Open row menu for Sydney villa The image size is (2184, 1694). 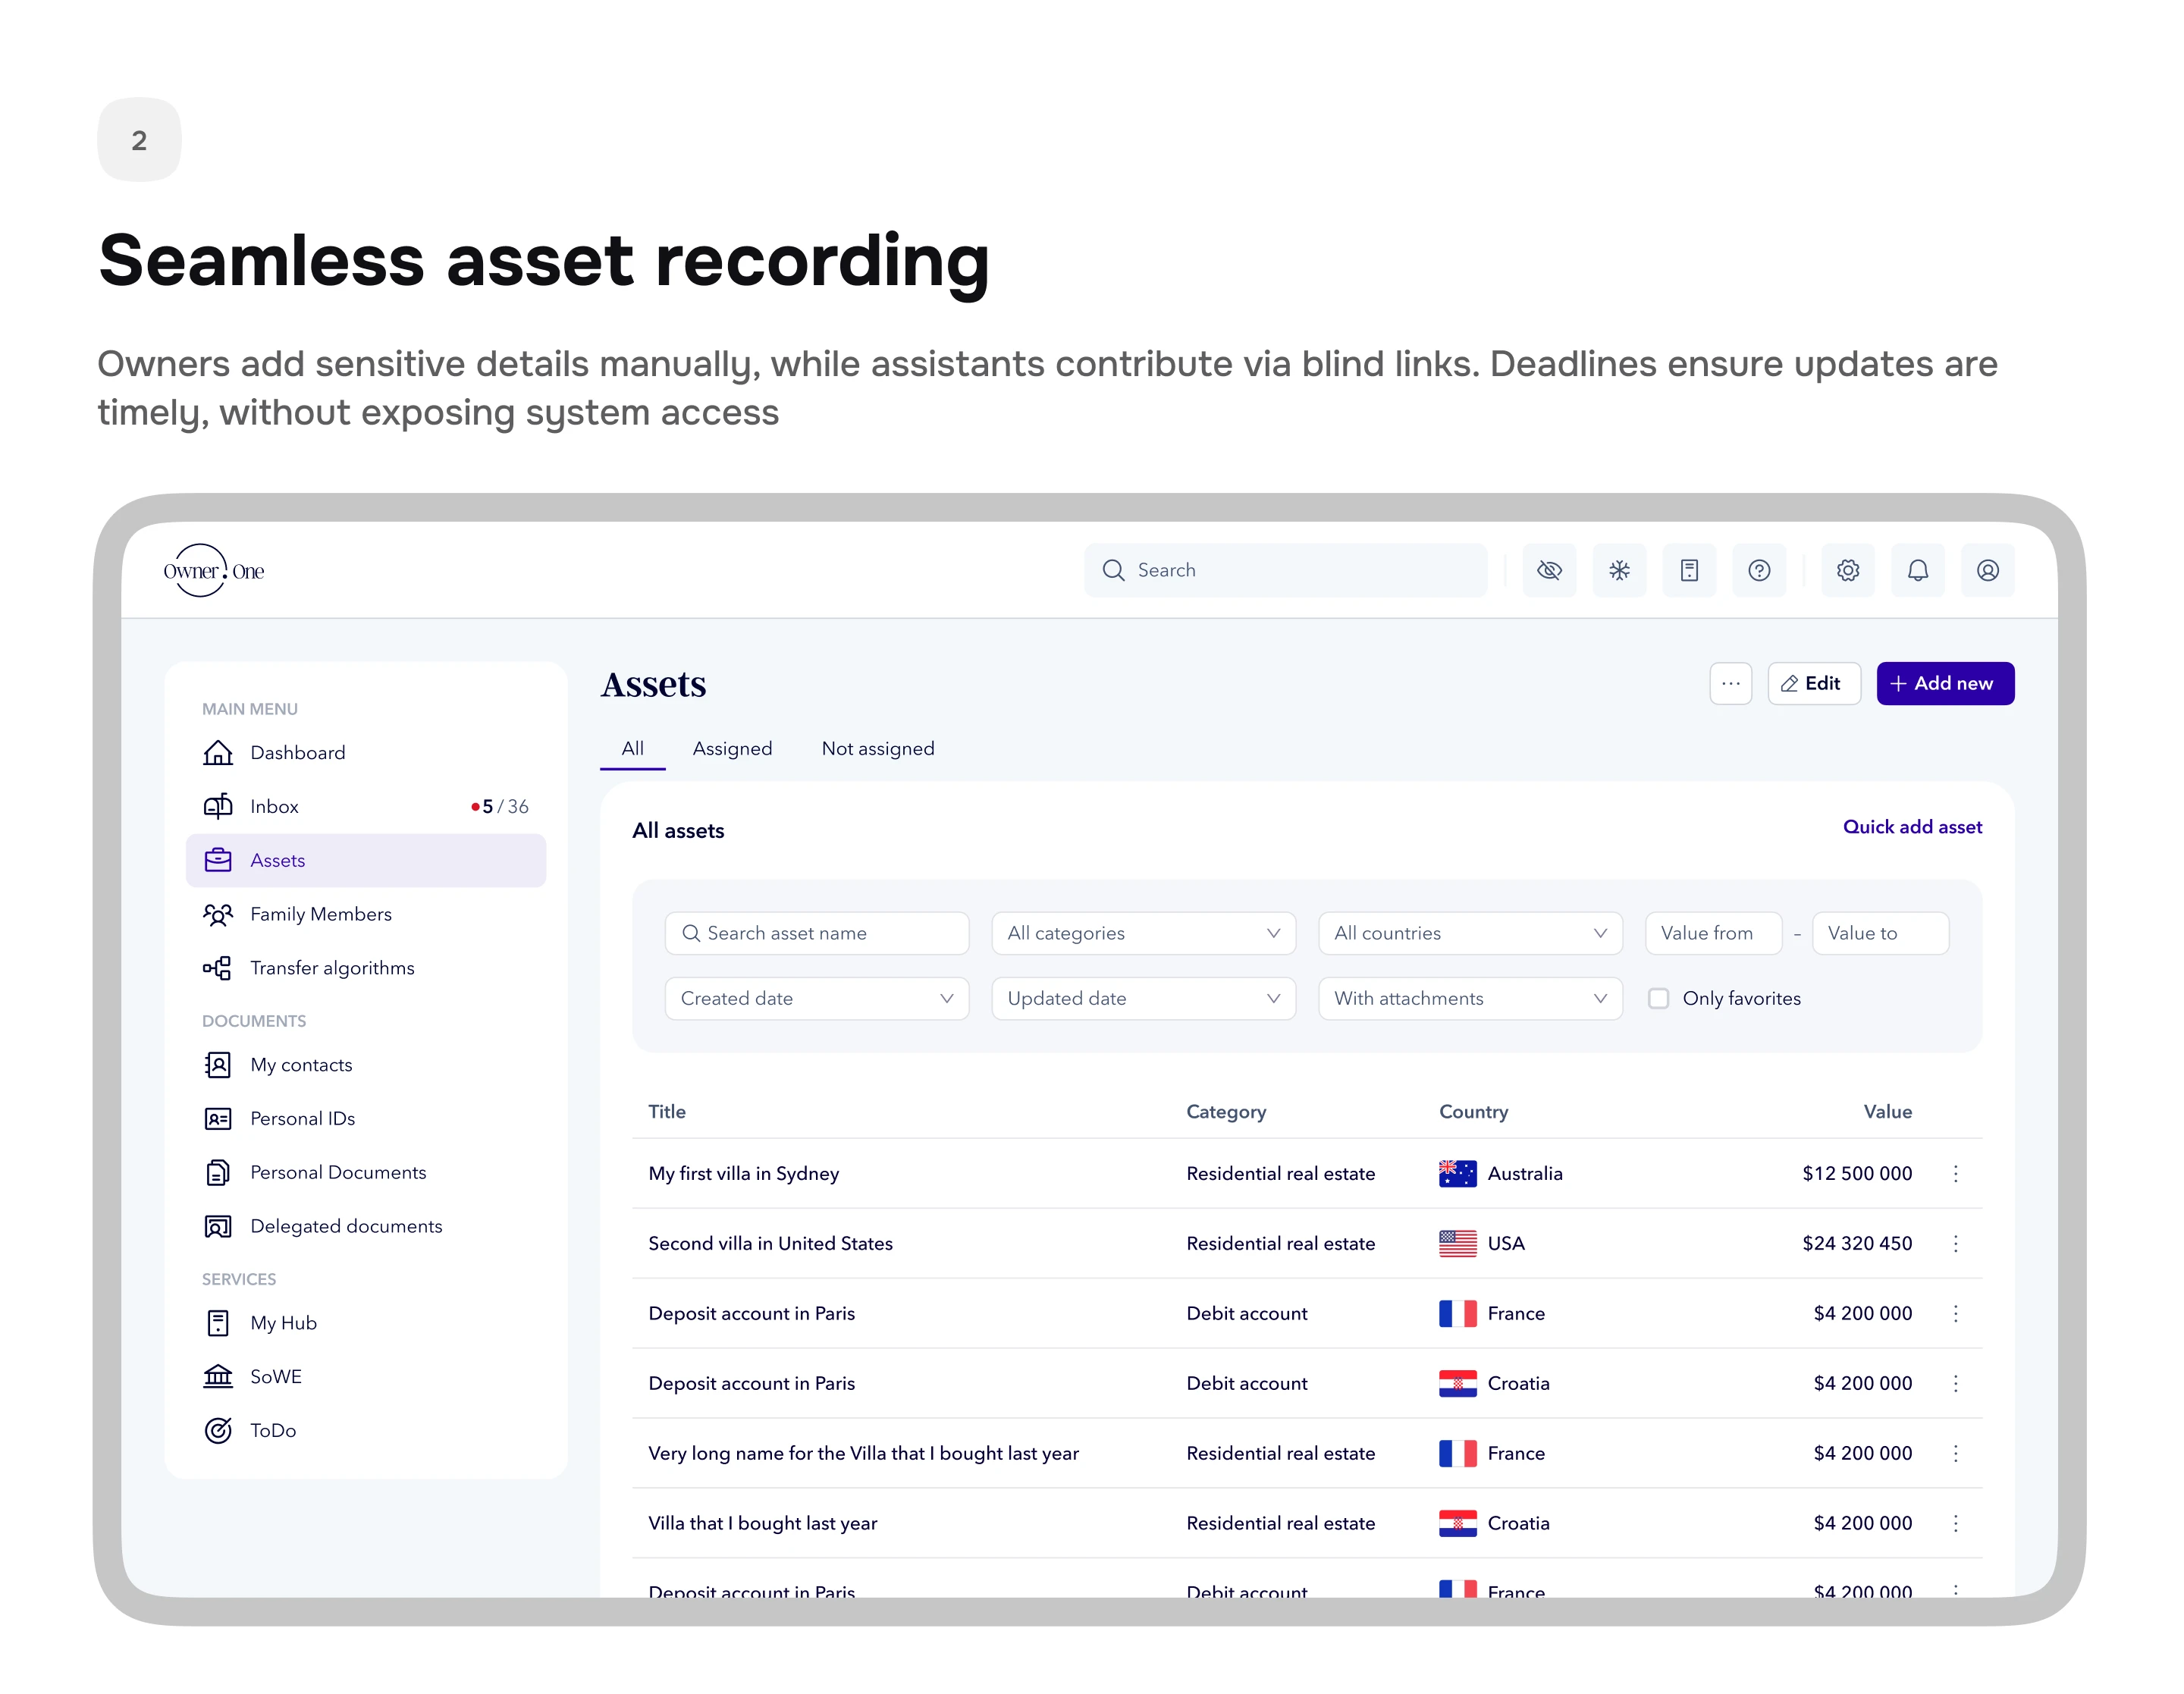point(1955,1173)
